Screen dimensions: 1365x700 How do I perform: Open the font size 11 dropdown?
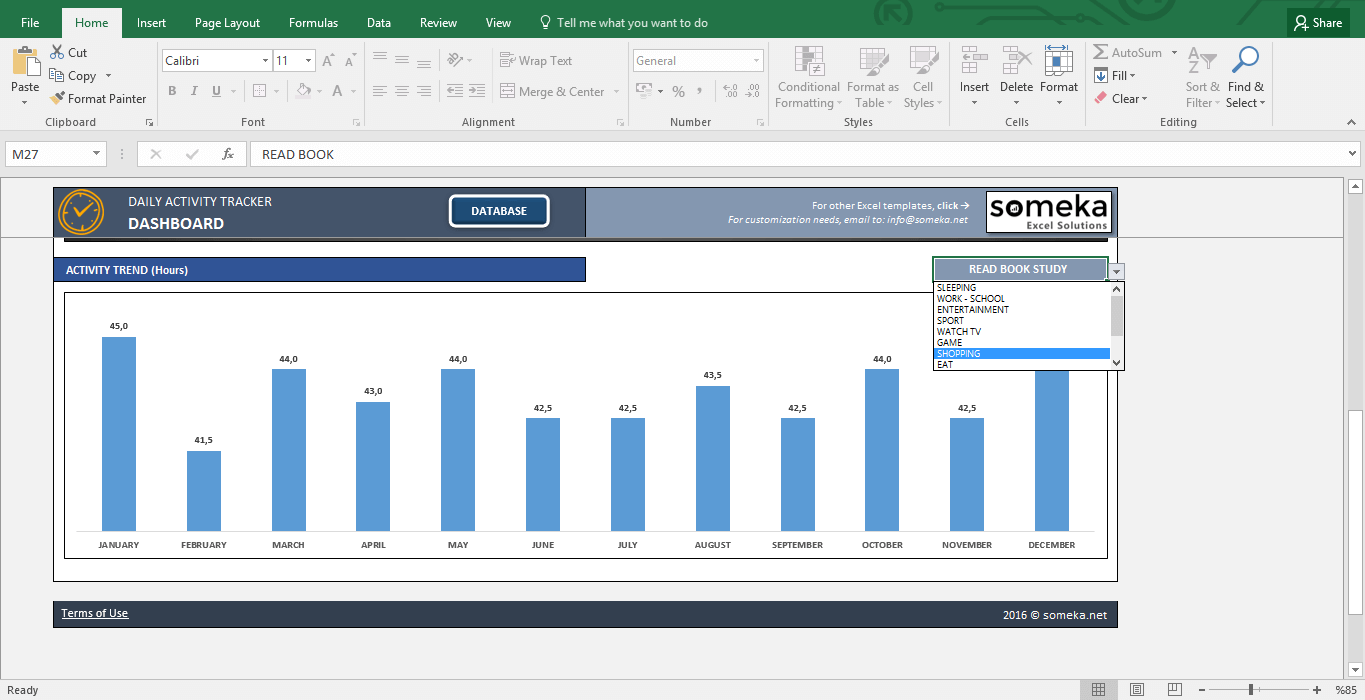(309, 61)
